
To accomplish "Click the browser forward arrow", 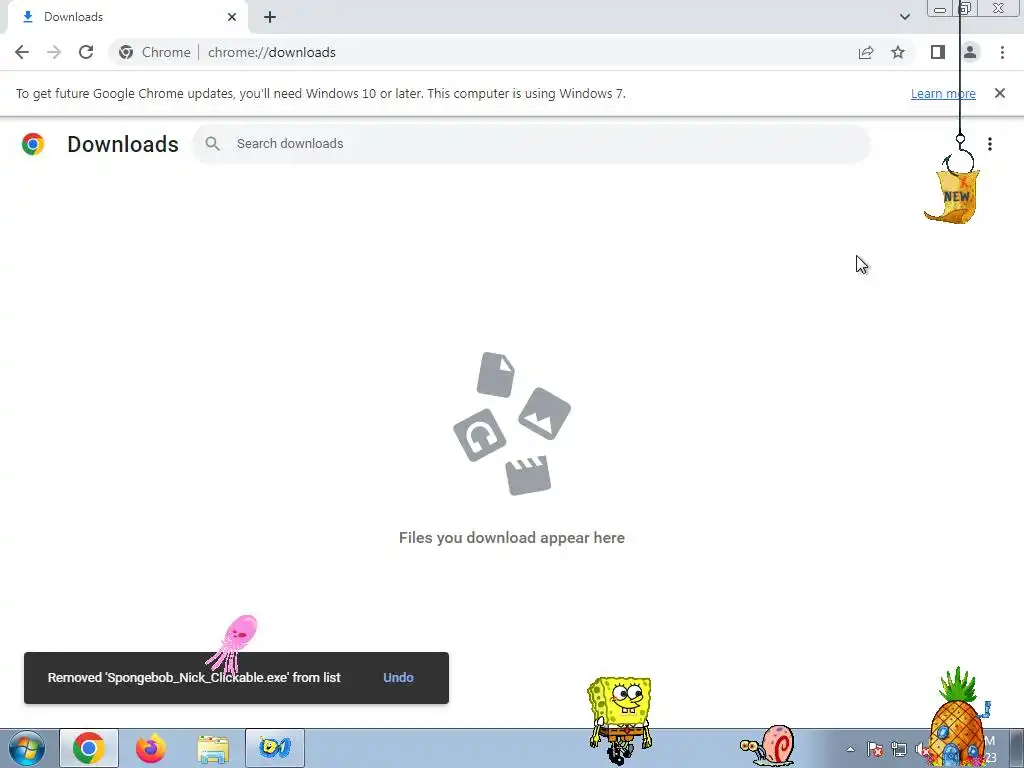I will 54,52.
